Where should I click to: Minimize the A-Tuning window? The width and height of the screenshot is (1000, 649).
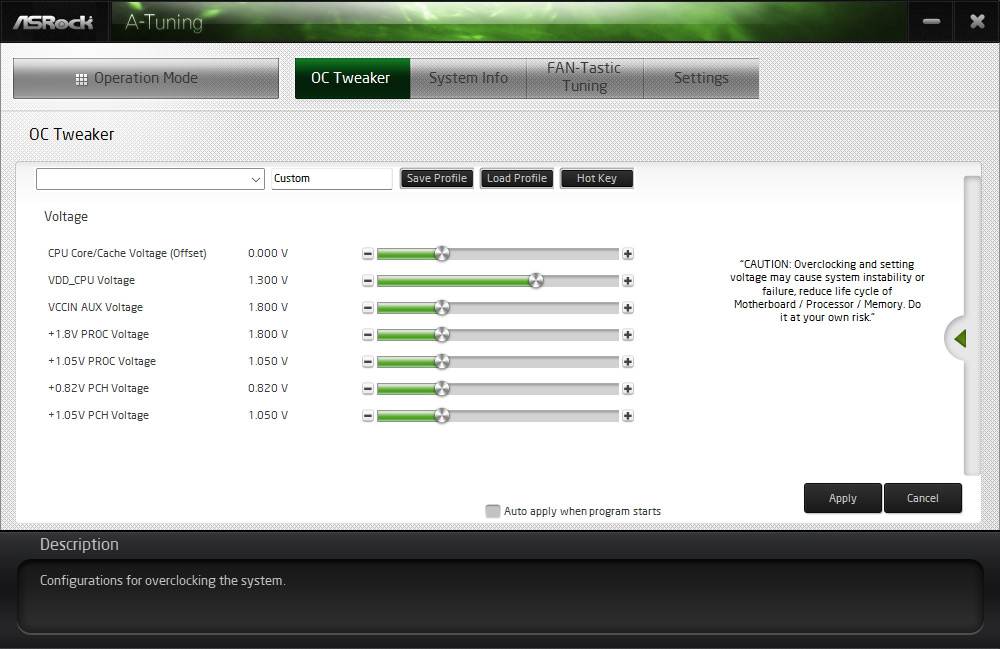(931, 22)
